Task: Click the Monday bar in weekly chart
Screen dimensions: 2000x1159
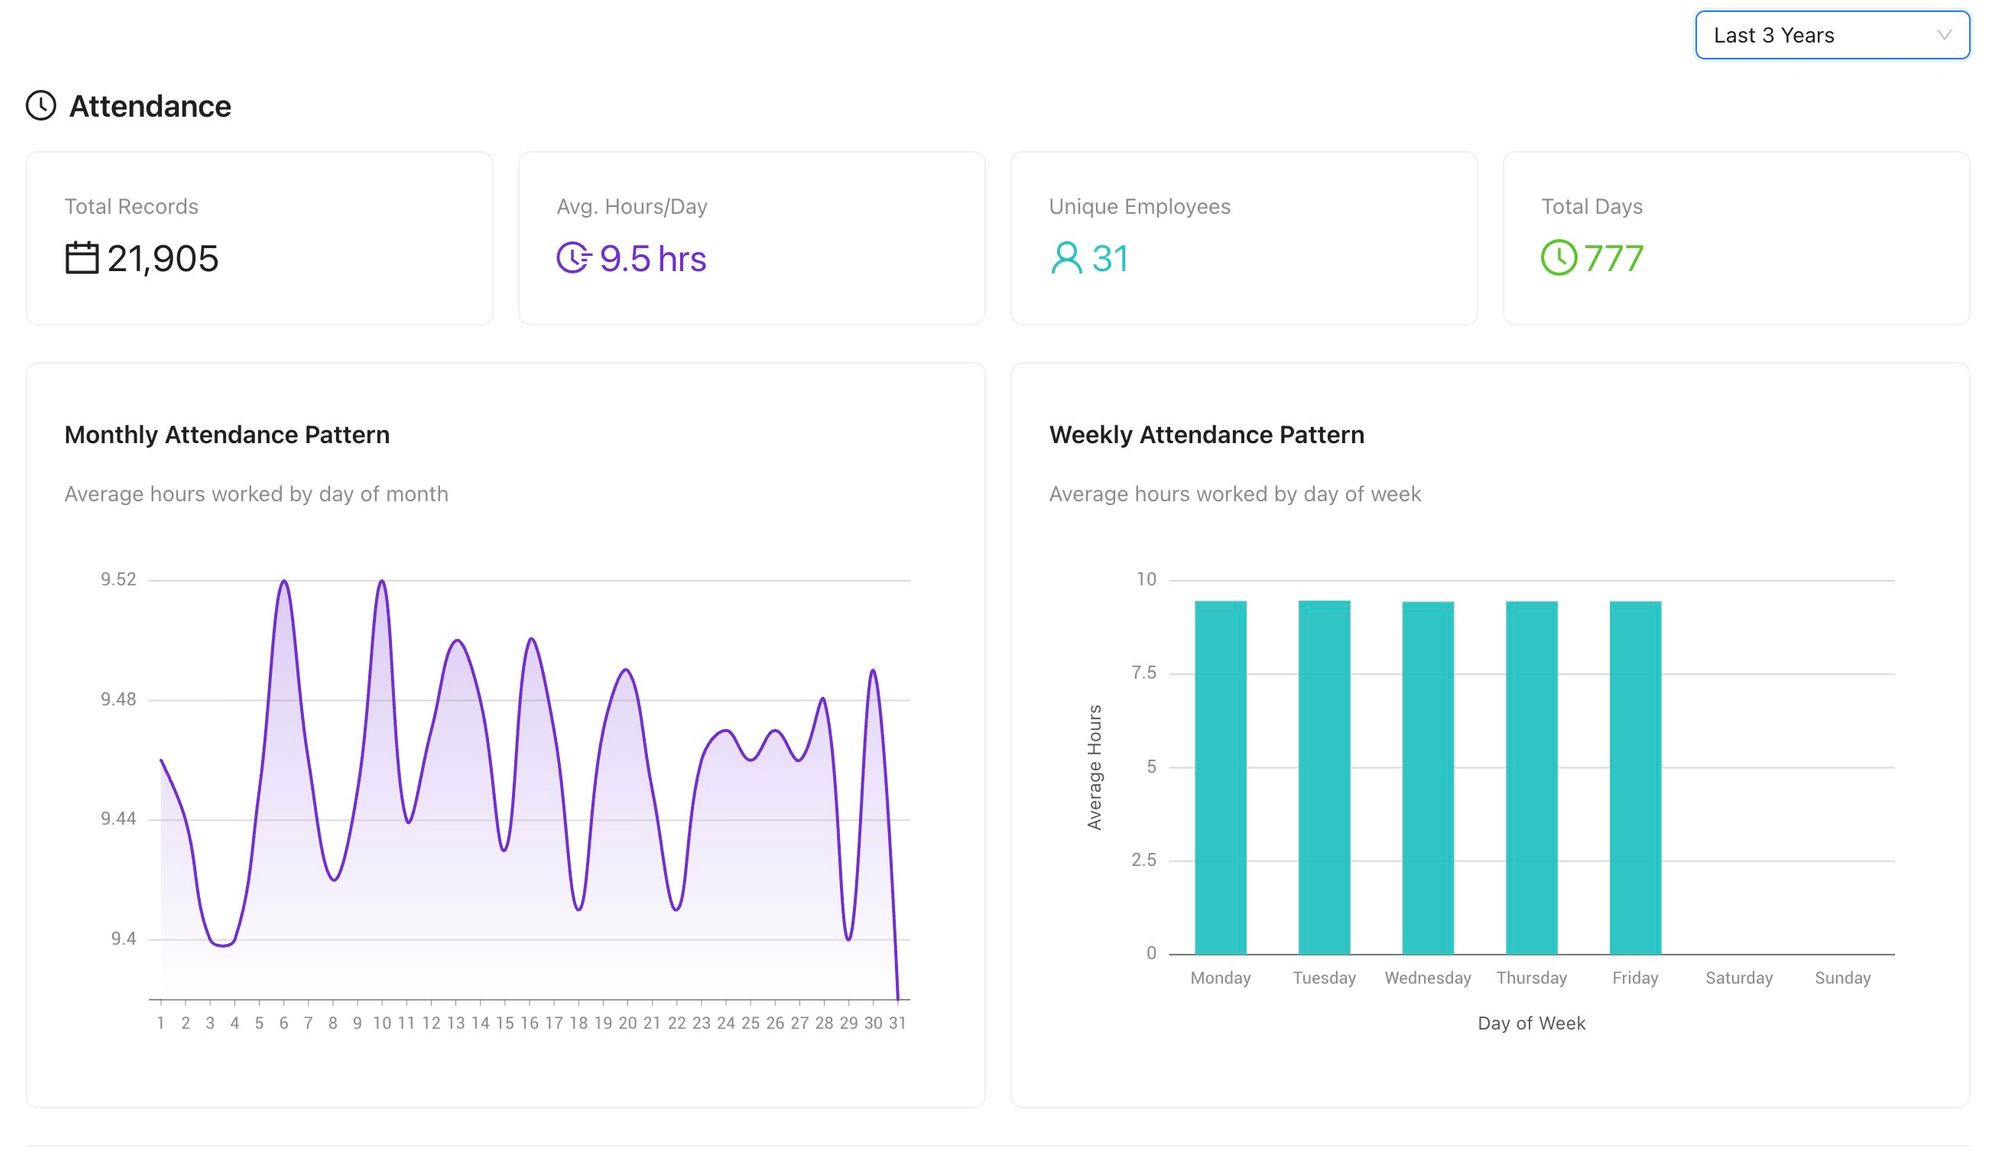Action: point(1220,778)
